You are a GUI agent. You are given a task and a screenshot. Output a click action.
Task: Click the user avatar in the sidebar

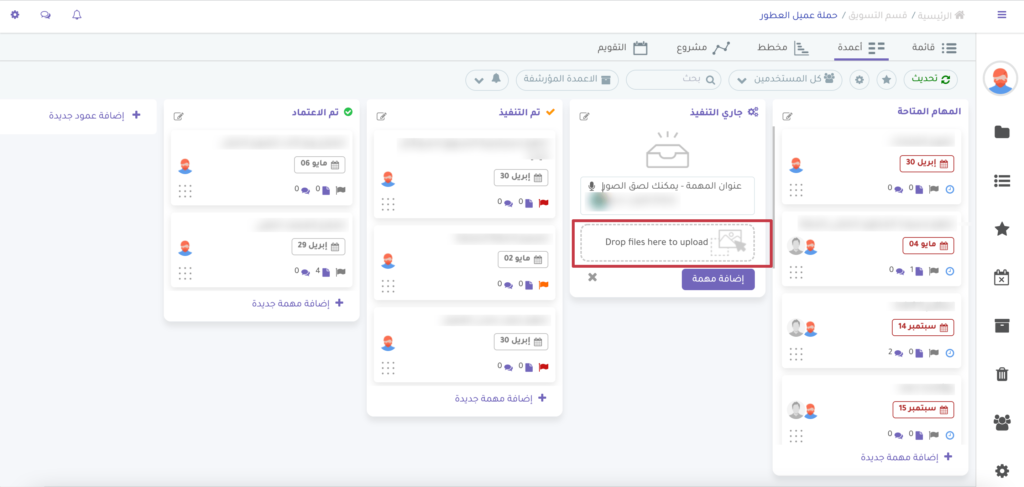point(1000,78)
